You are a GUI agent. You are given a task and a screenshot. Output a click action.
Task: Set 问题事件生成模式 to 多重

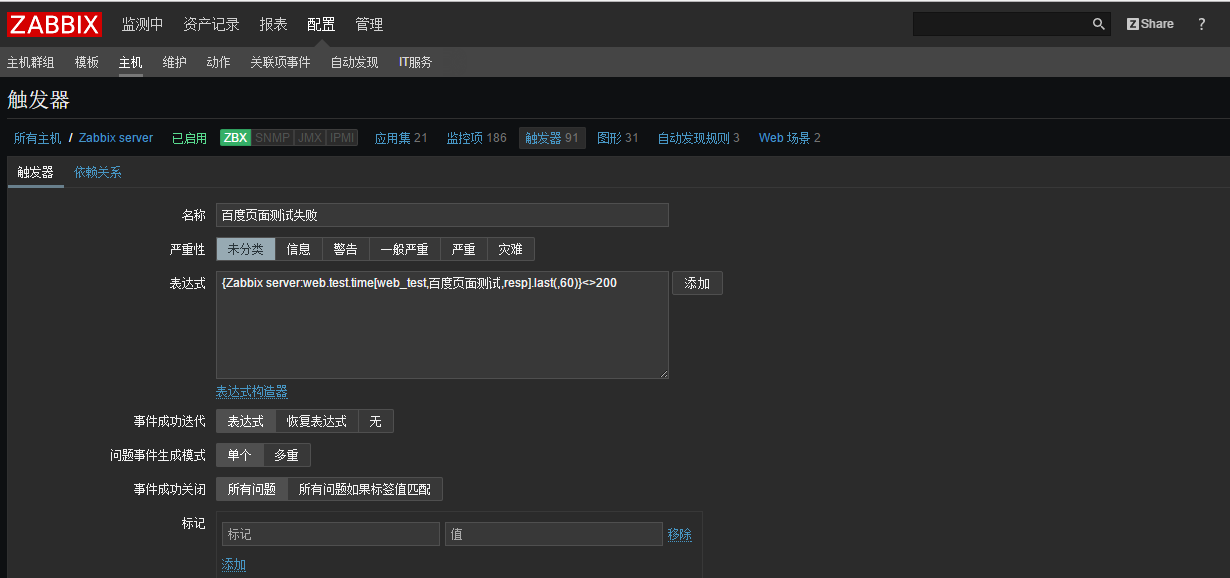click(x=287, y=453)
